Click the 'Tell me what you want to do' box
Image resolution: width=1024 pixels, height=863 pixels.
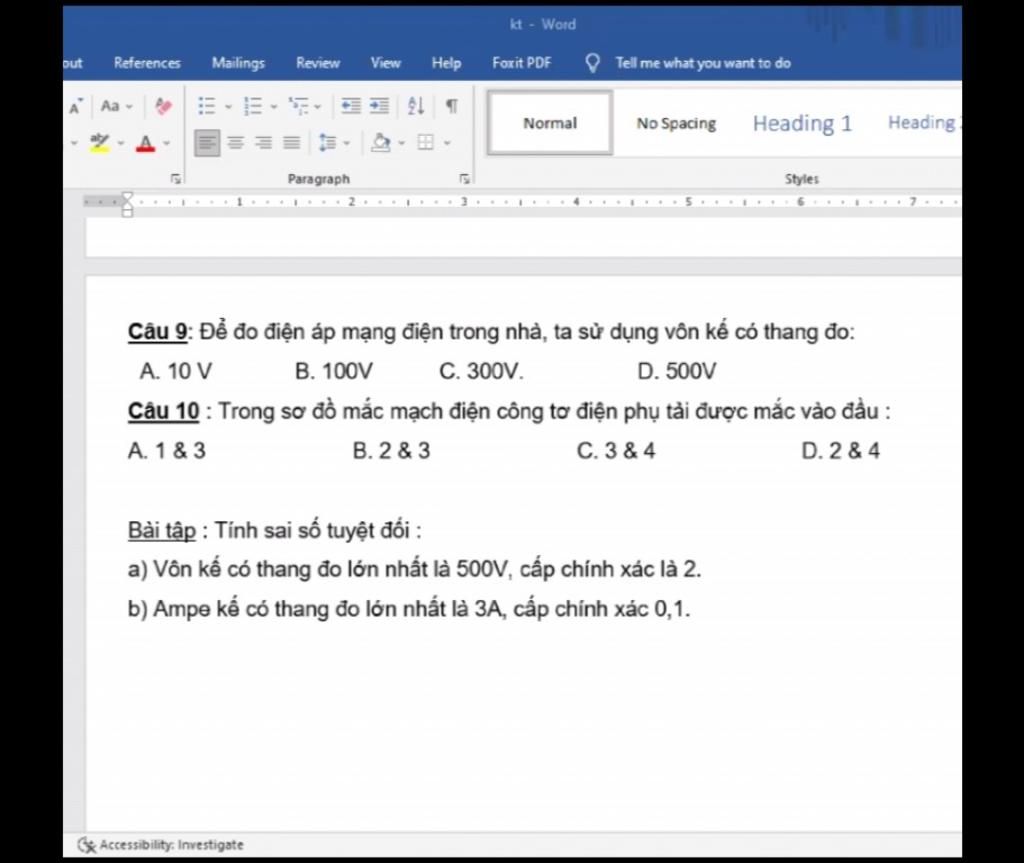pos(703,63)
